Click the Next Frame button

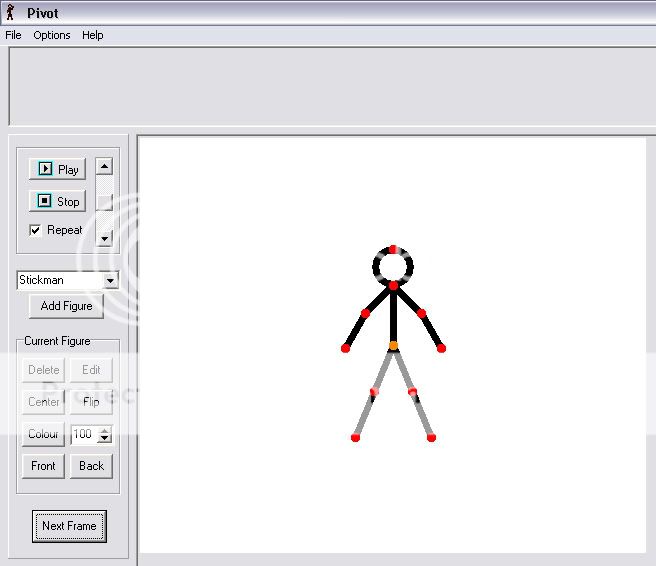pyautogui.click(x=68, y=525)
